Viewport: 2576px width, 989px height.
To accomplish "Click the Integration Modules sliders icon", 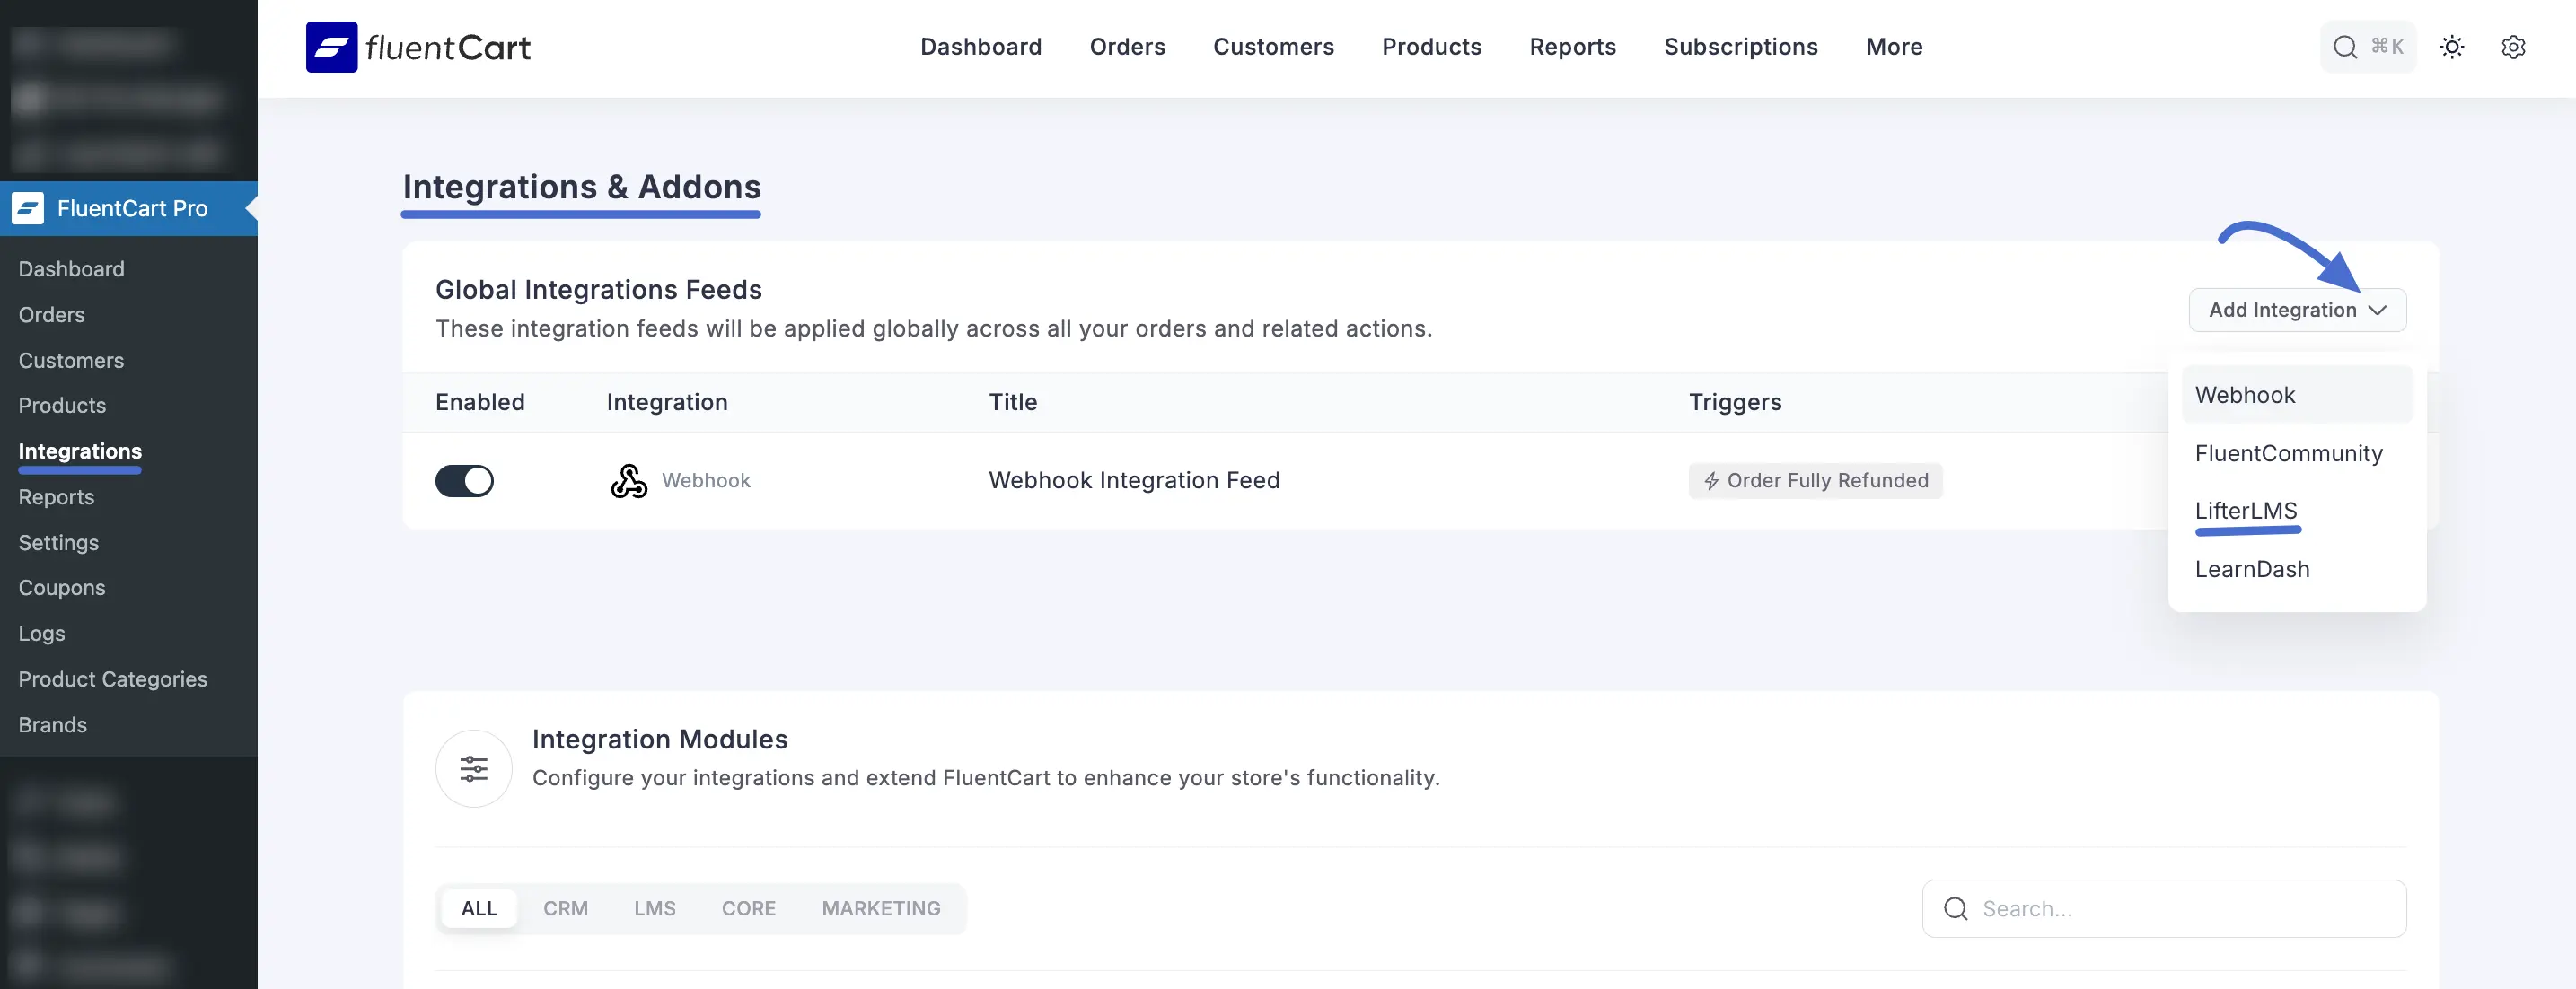I will pos(473,769).
